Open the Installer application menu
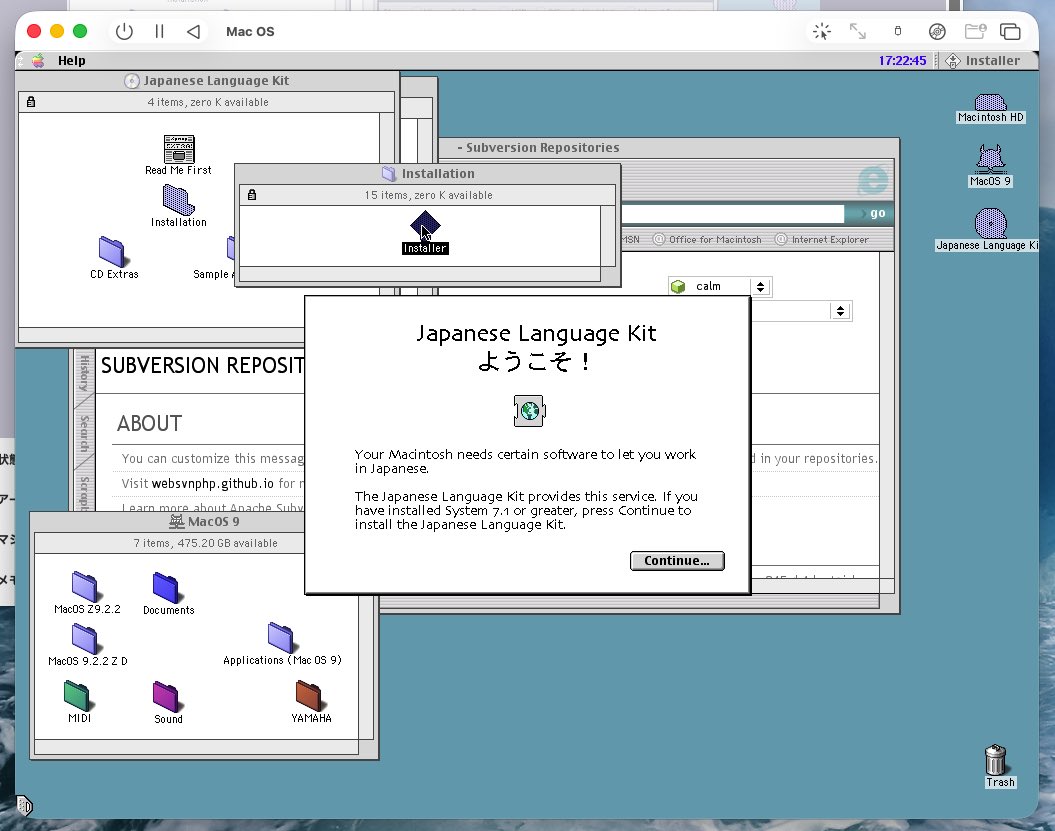Image resolution: width=1055 pixels, height=831 pixels. (x=983, y=61)
